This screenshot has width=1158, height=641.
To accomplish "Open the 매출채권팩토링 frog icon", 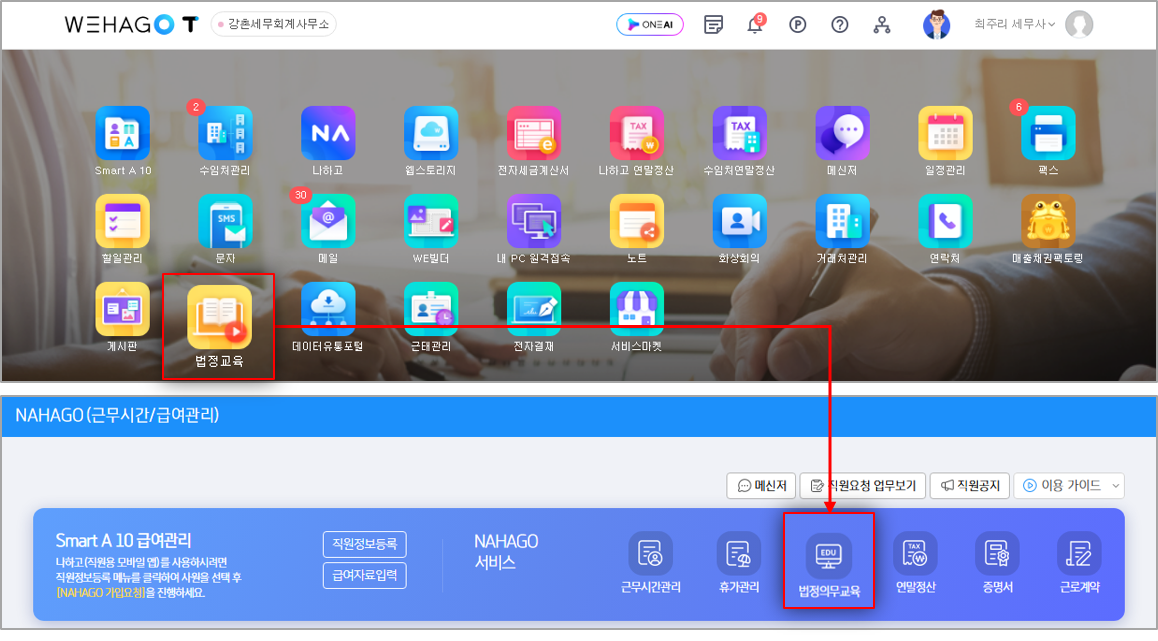I will [1047, 222].
